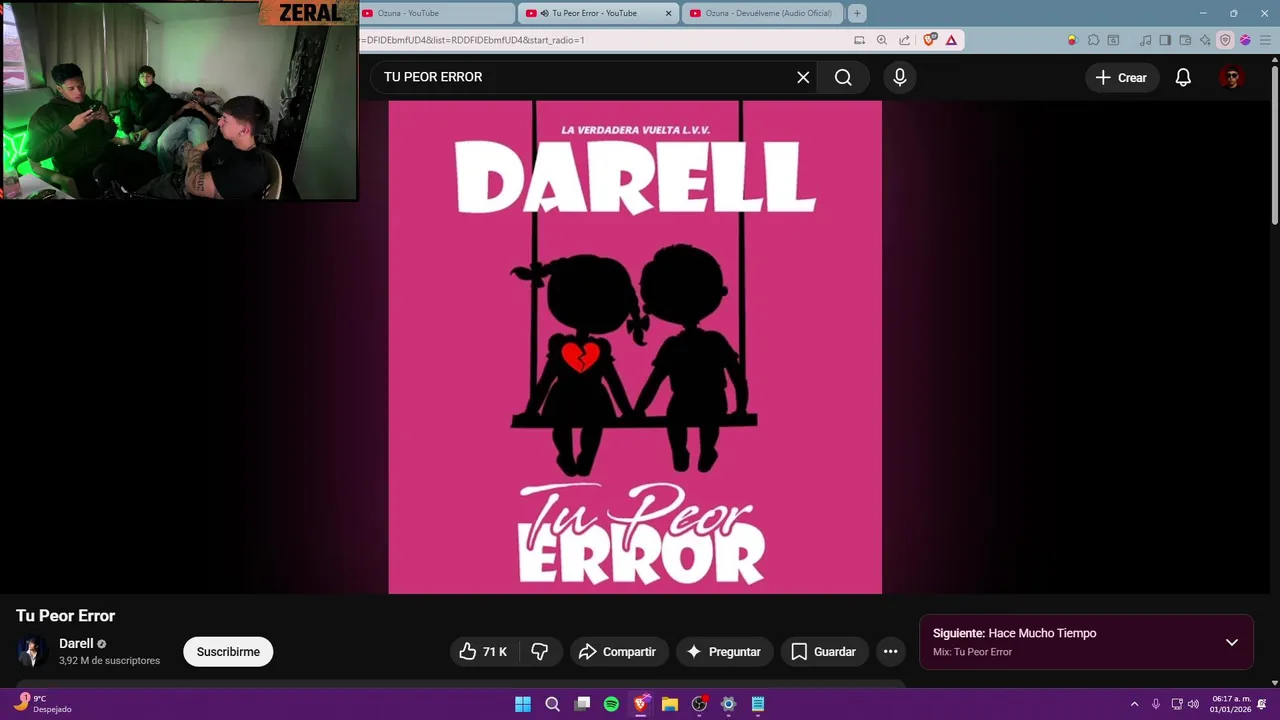
Task: Click Brave browser taskbar icon
Action: tap(640, 704)
